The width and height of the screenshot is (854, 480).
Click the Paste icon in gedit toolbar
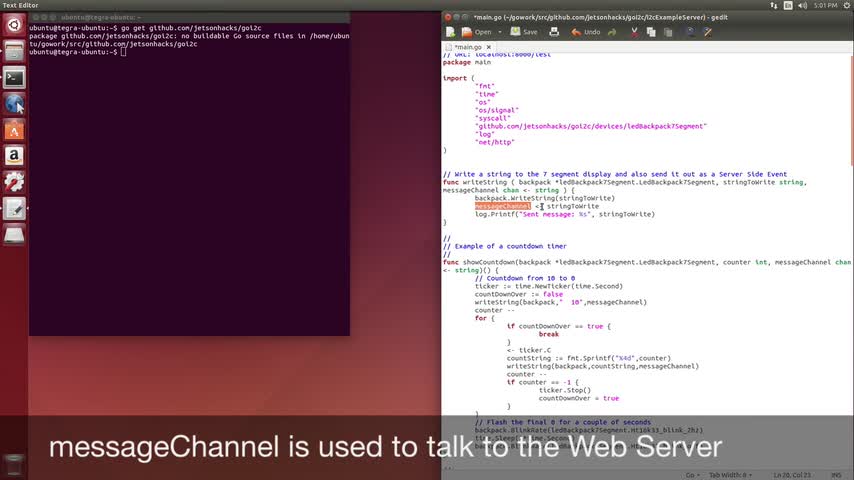pyautogui.click(x=668, y=32)
